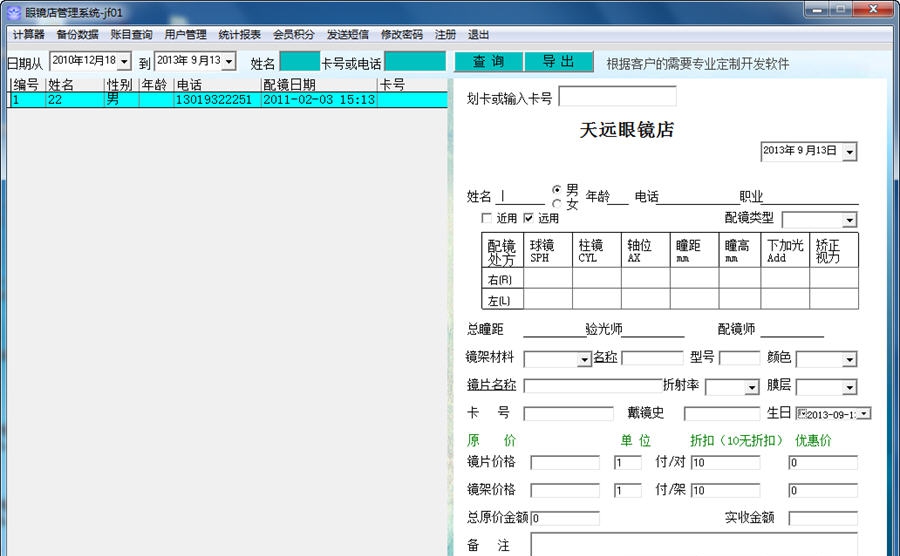Click the 查询 button
900x556 pixels.
(488, 61)
